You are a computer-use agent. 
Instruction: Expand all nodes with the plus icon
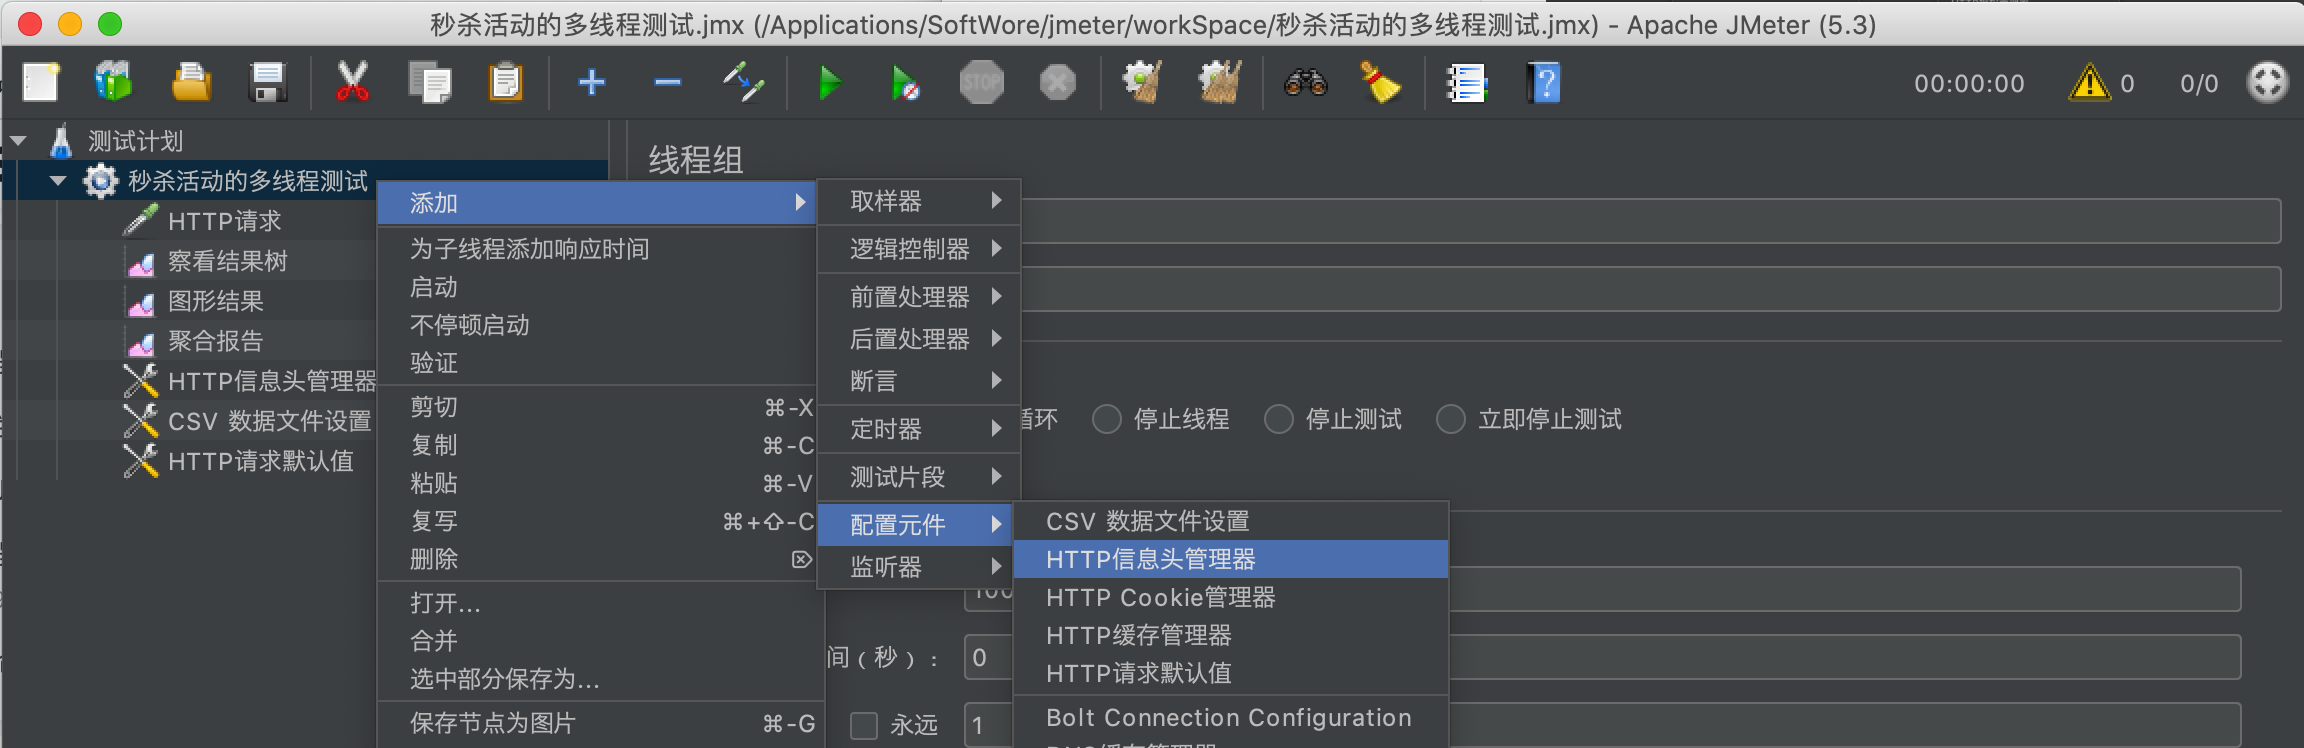pos(591,82)
